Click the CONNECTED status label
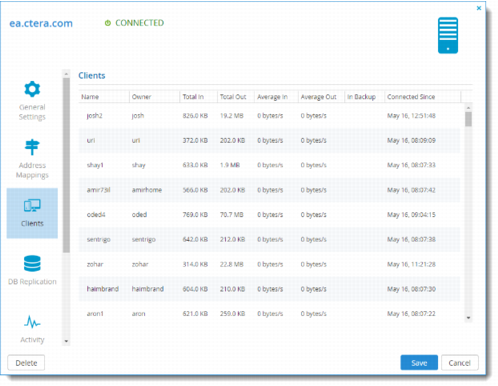Screen dimensions: 498x386 (140, 23)
